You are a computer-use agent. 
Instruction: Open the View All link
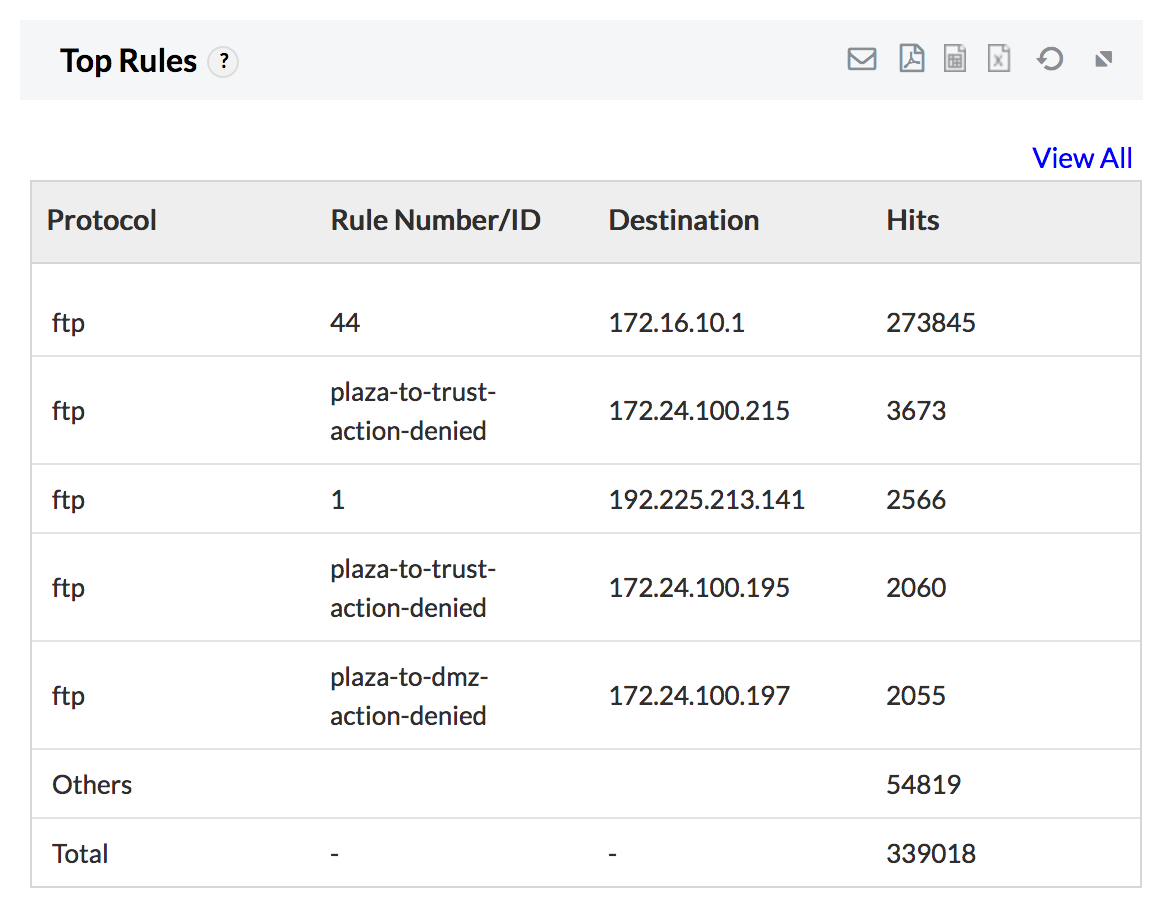tap(1082, 158)
